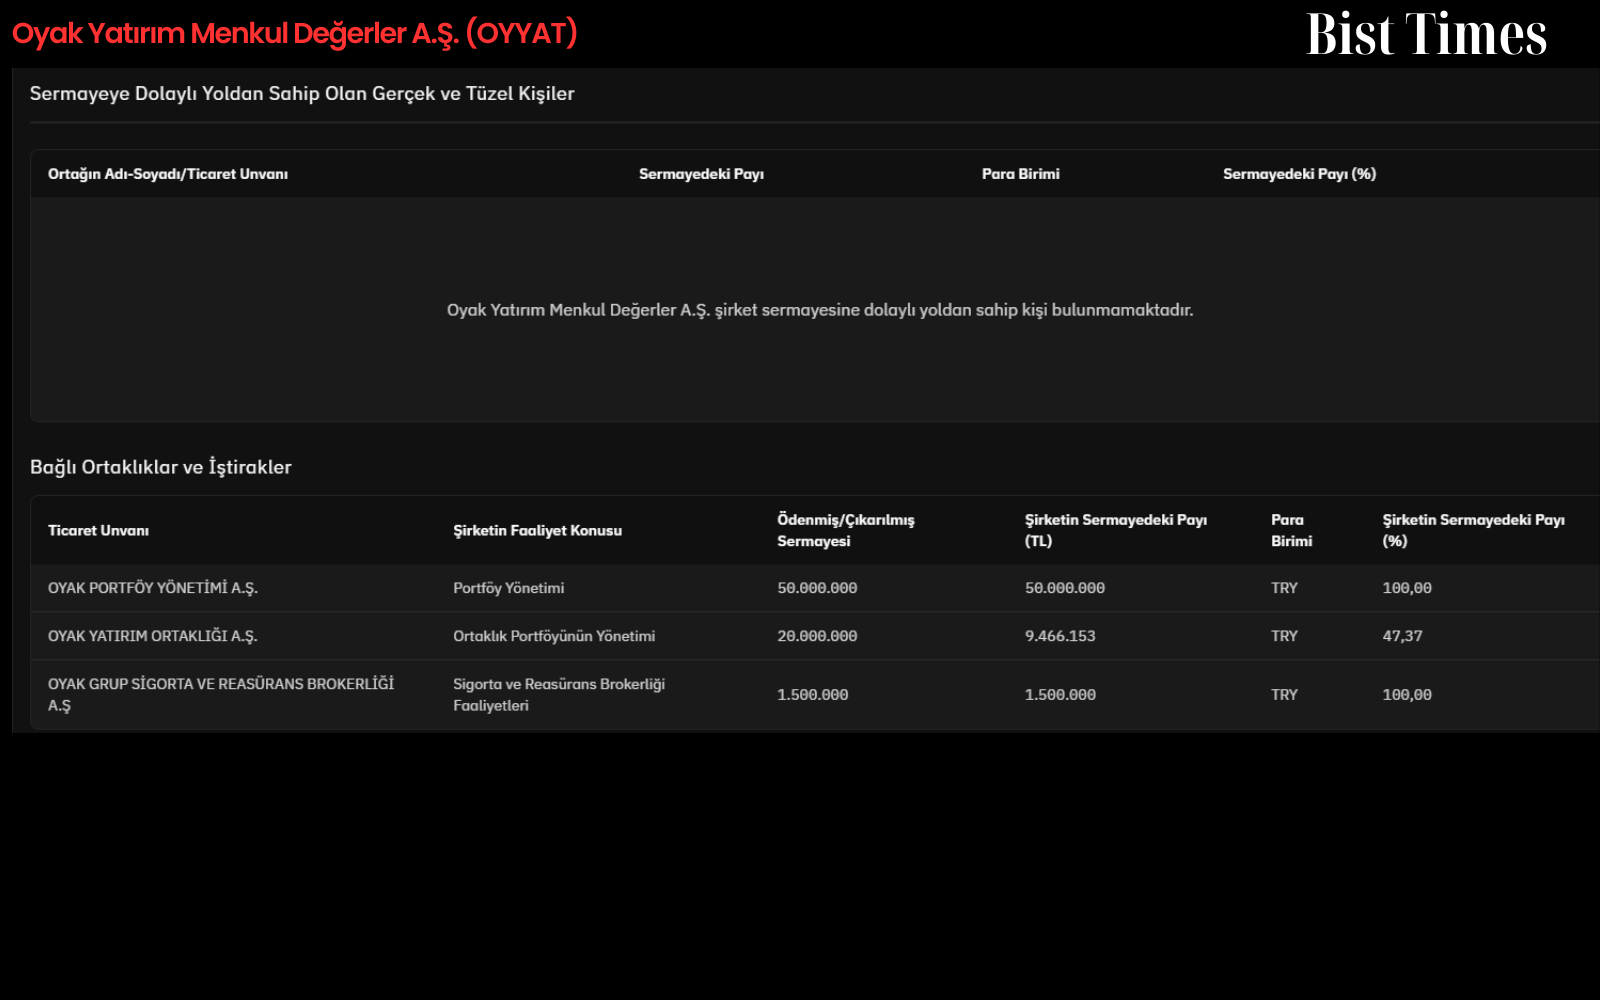Click paid capital 1.500.000 of Oyak Grup Sigorta
1600x1000 pixels.
[812, 695]
